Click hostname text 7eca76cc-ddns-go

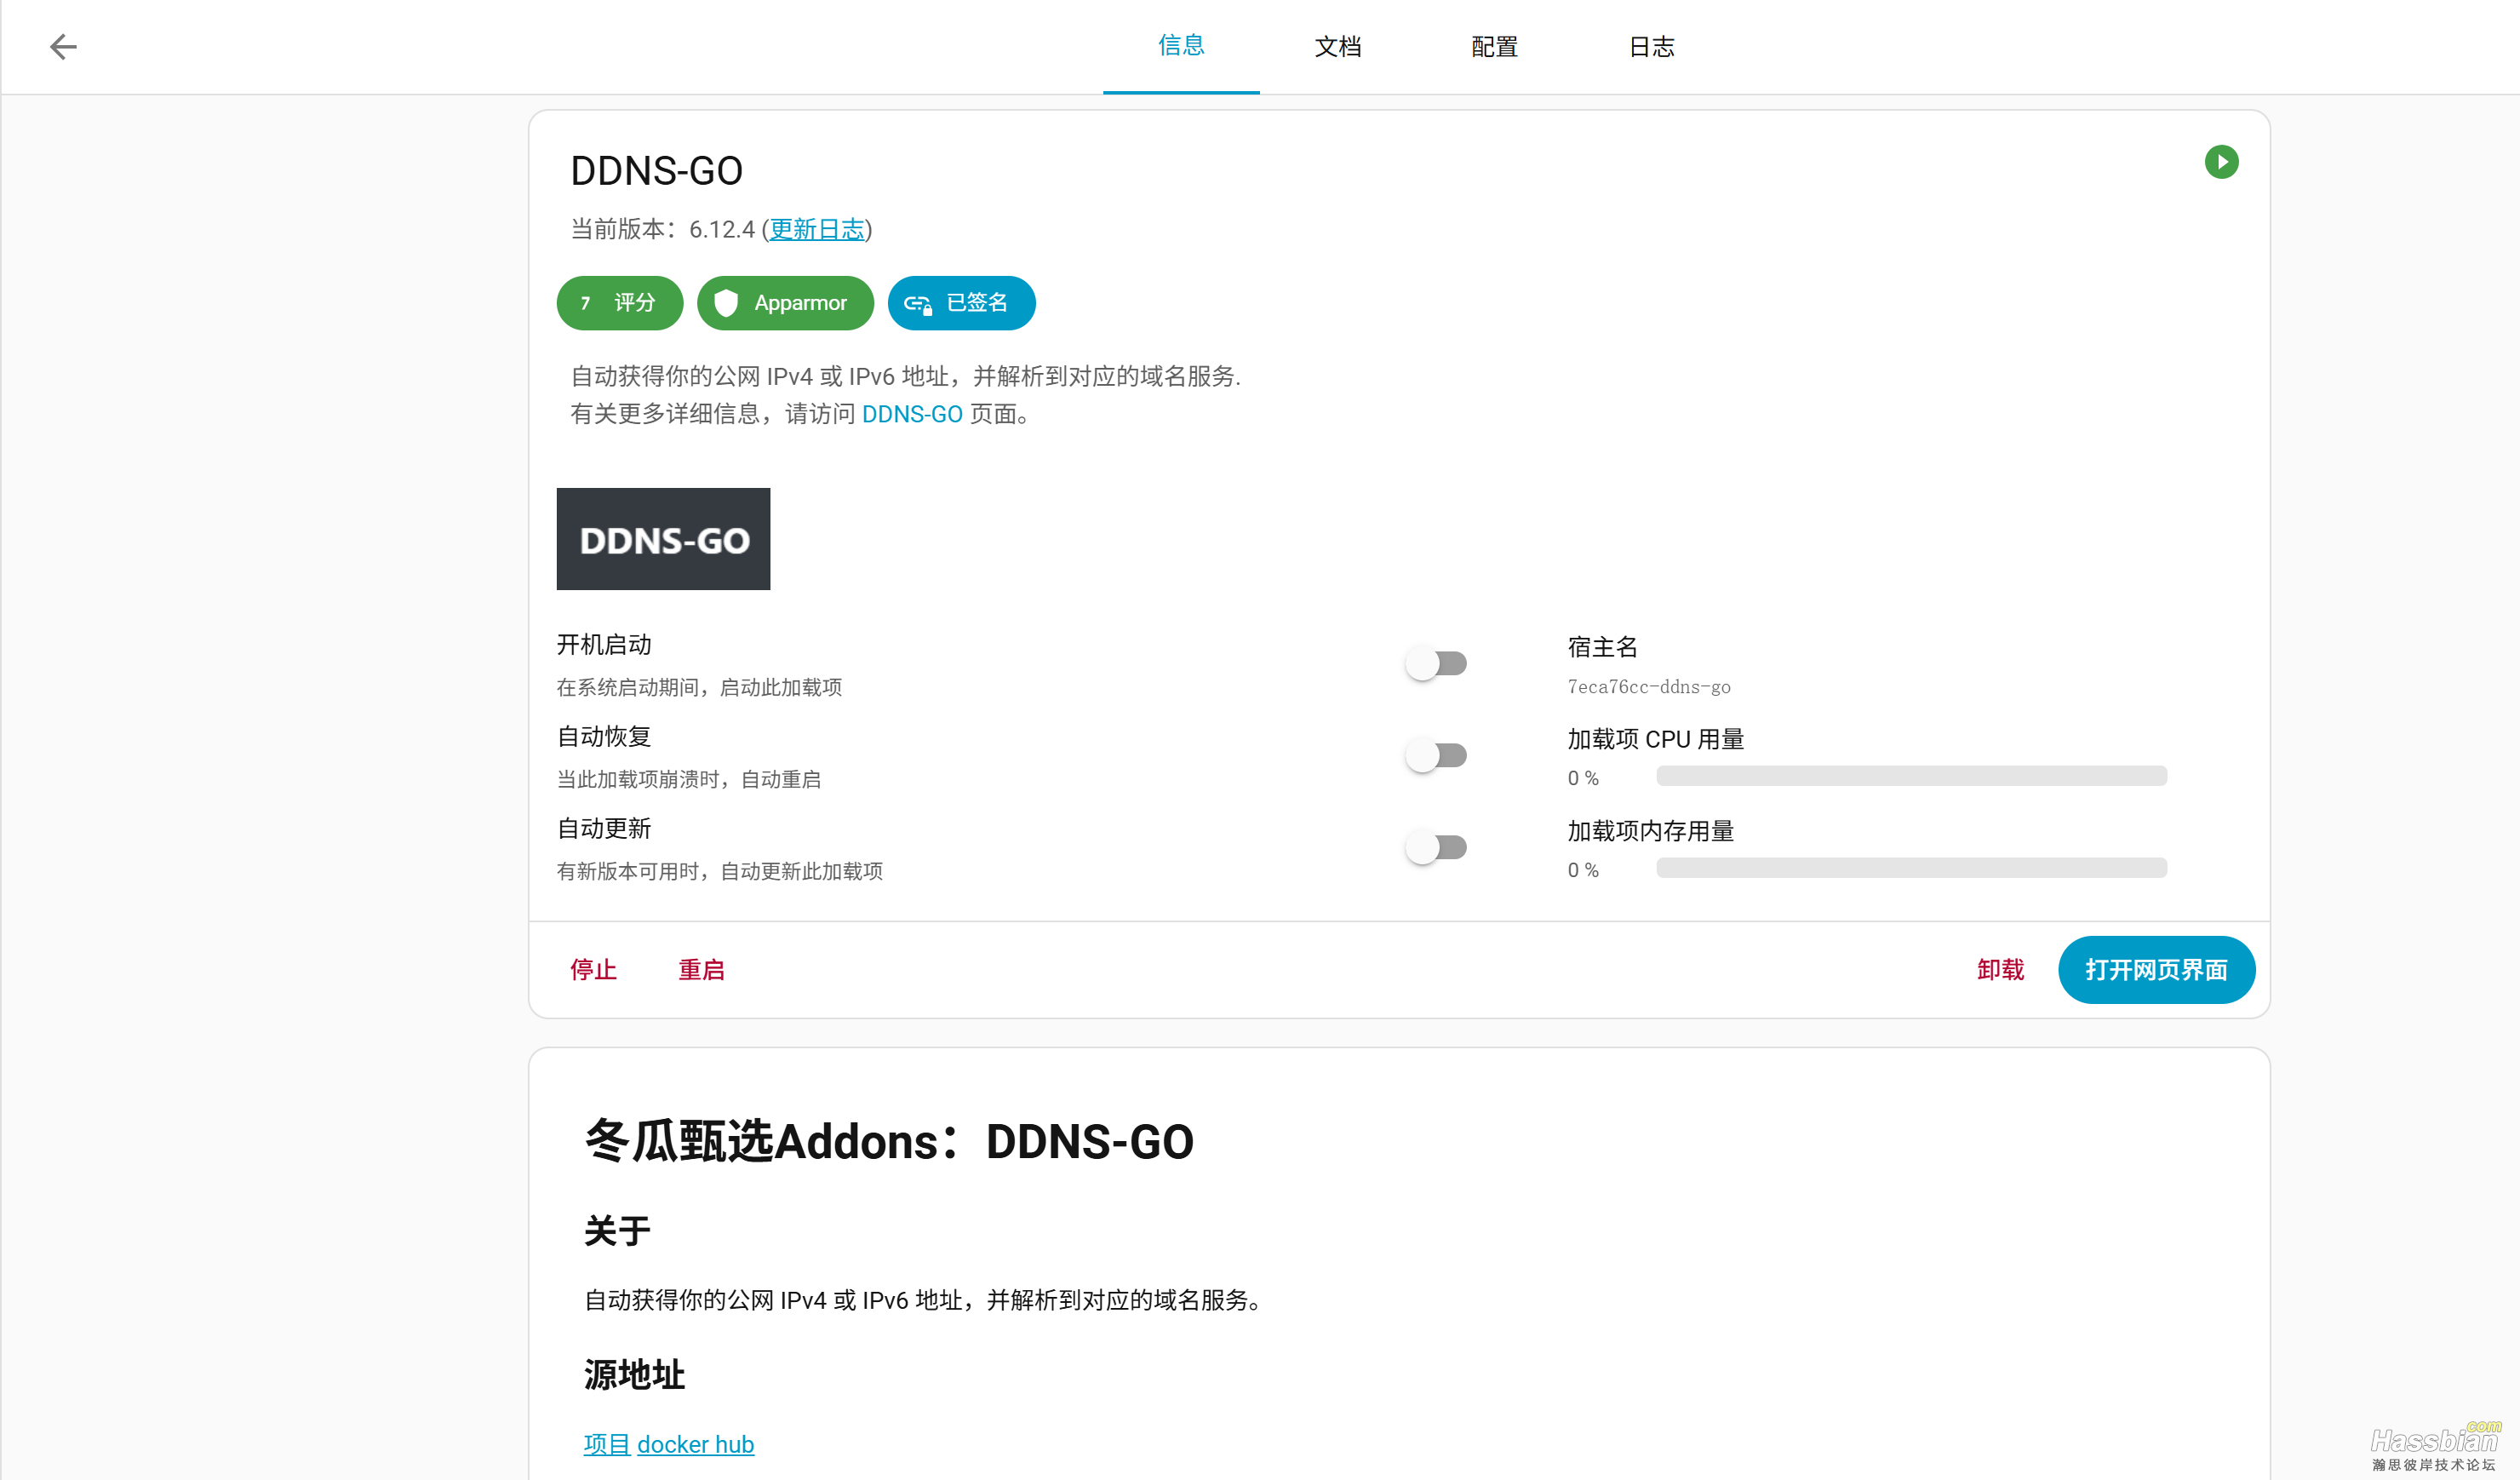tap(1648, 687)
